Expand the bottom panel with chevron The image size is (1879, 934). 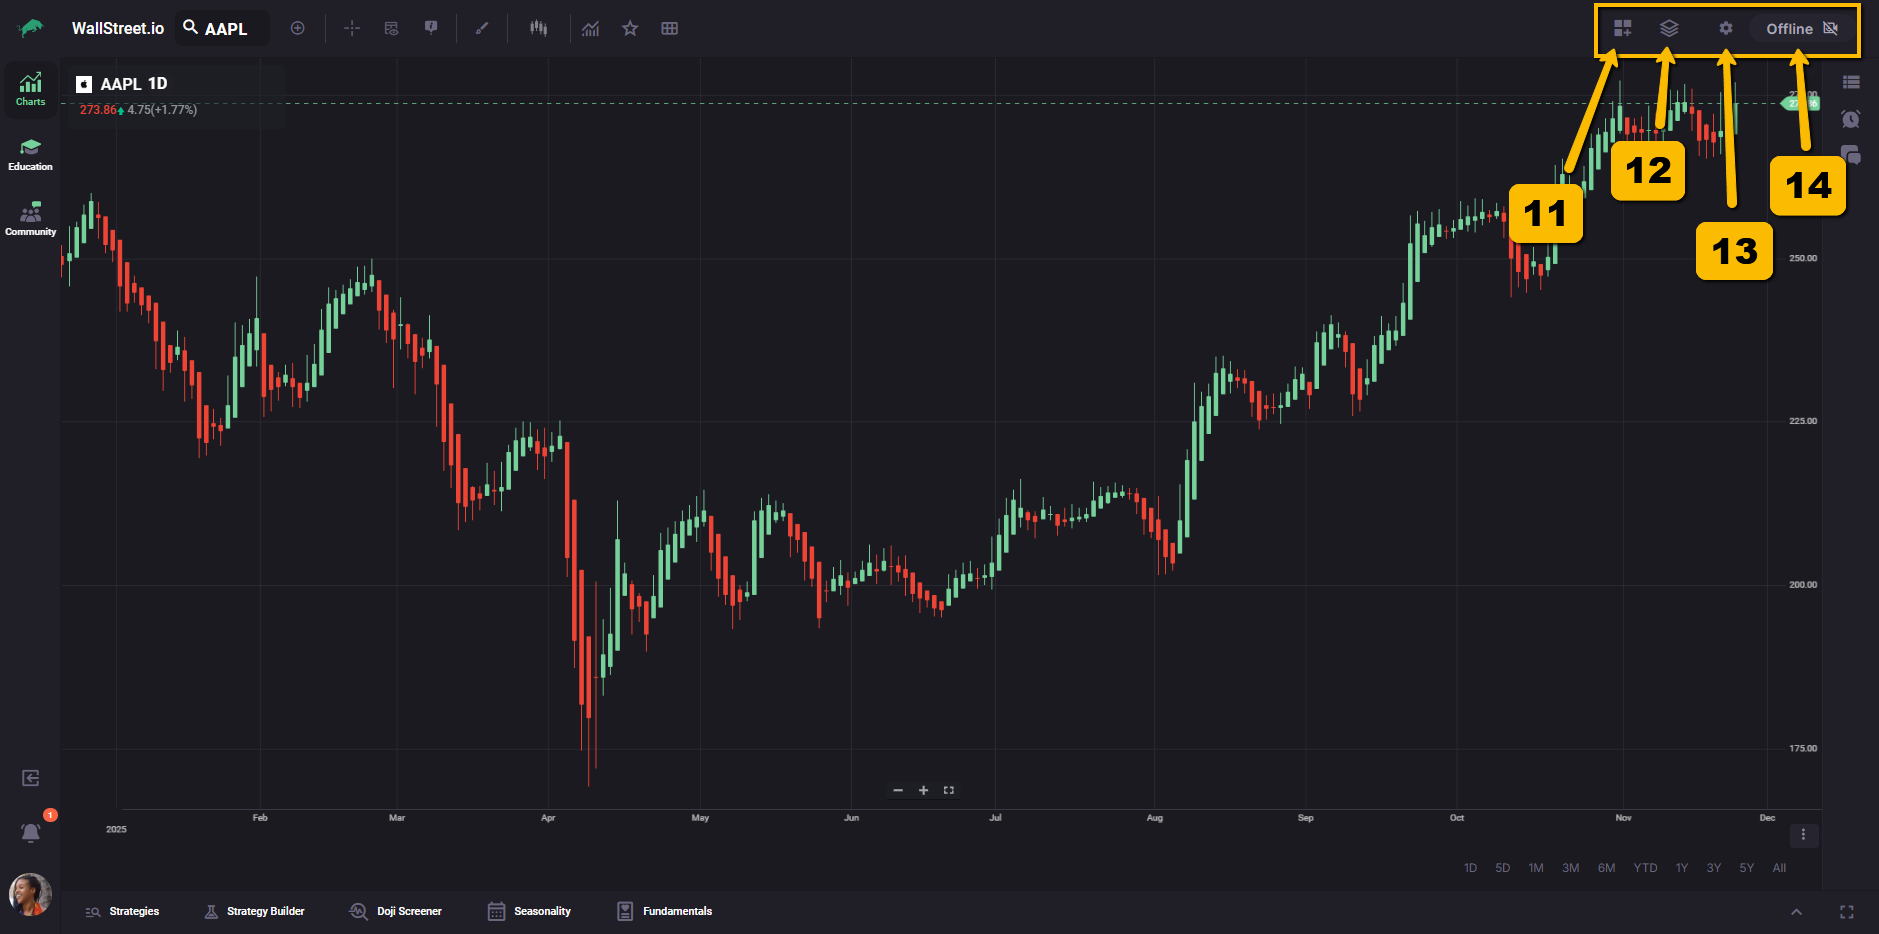click(1796, 912)
